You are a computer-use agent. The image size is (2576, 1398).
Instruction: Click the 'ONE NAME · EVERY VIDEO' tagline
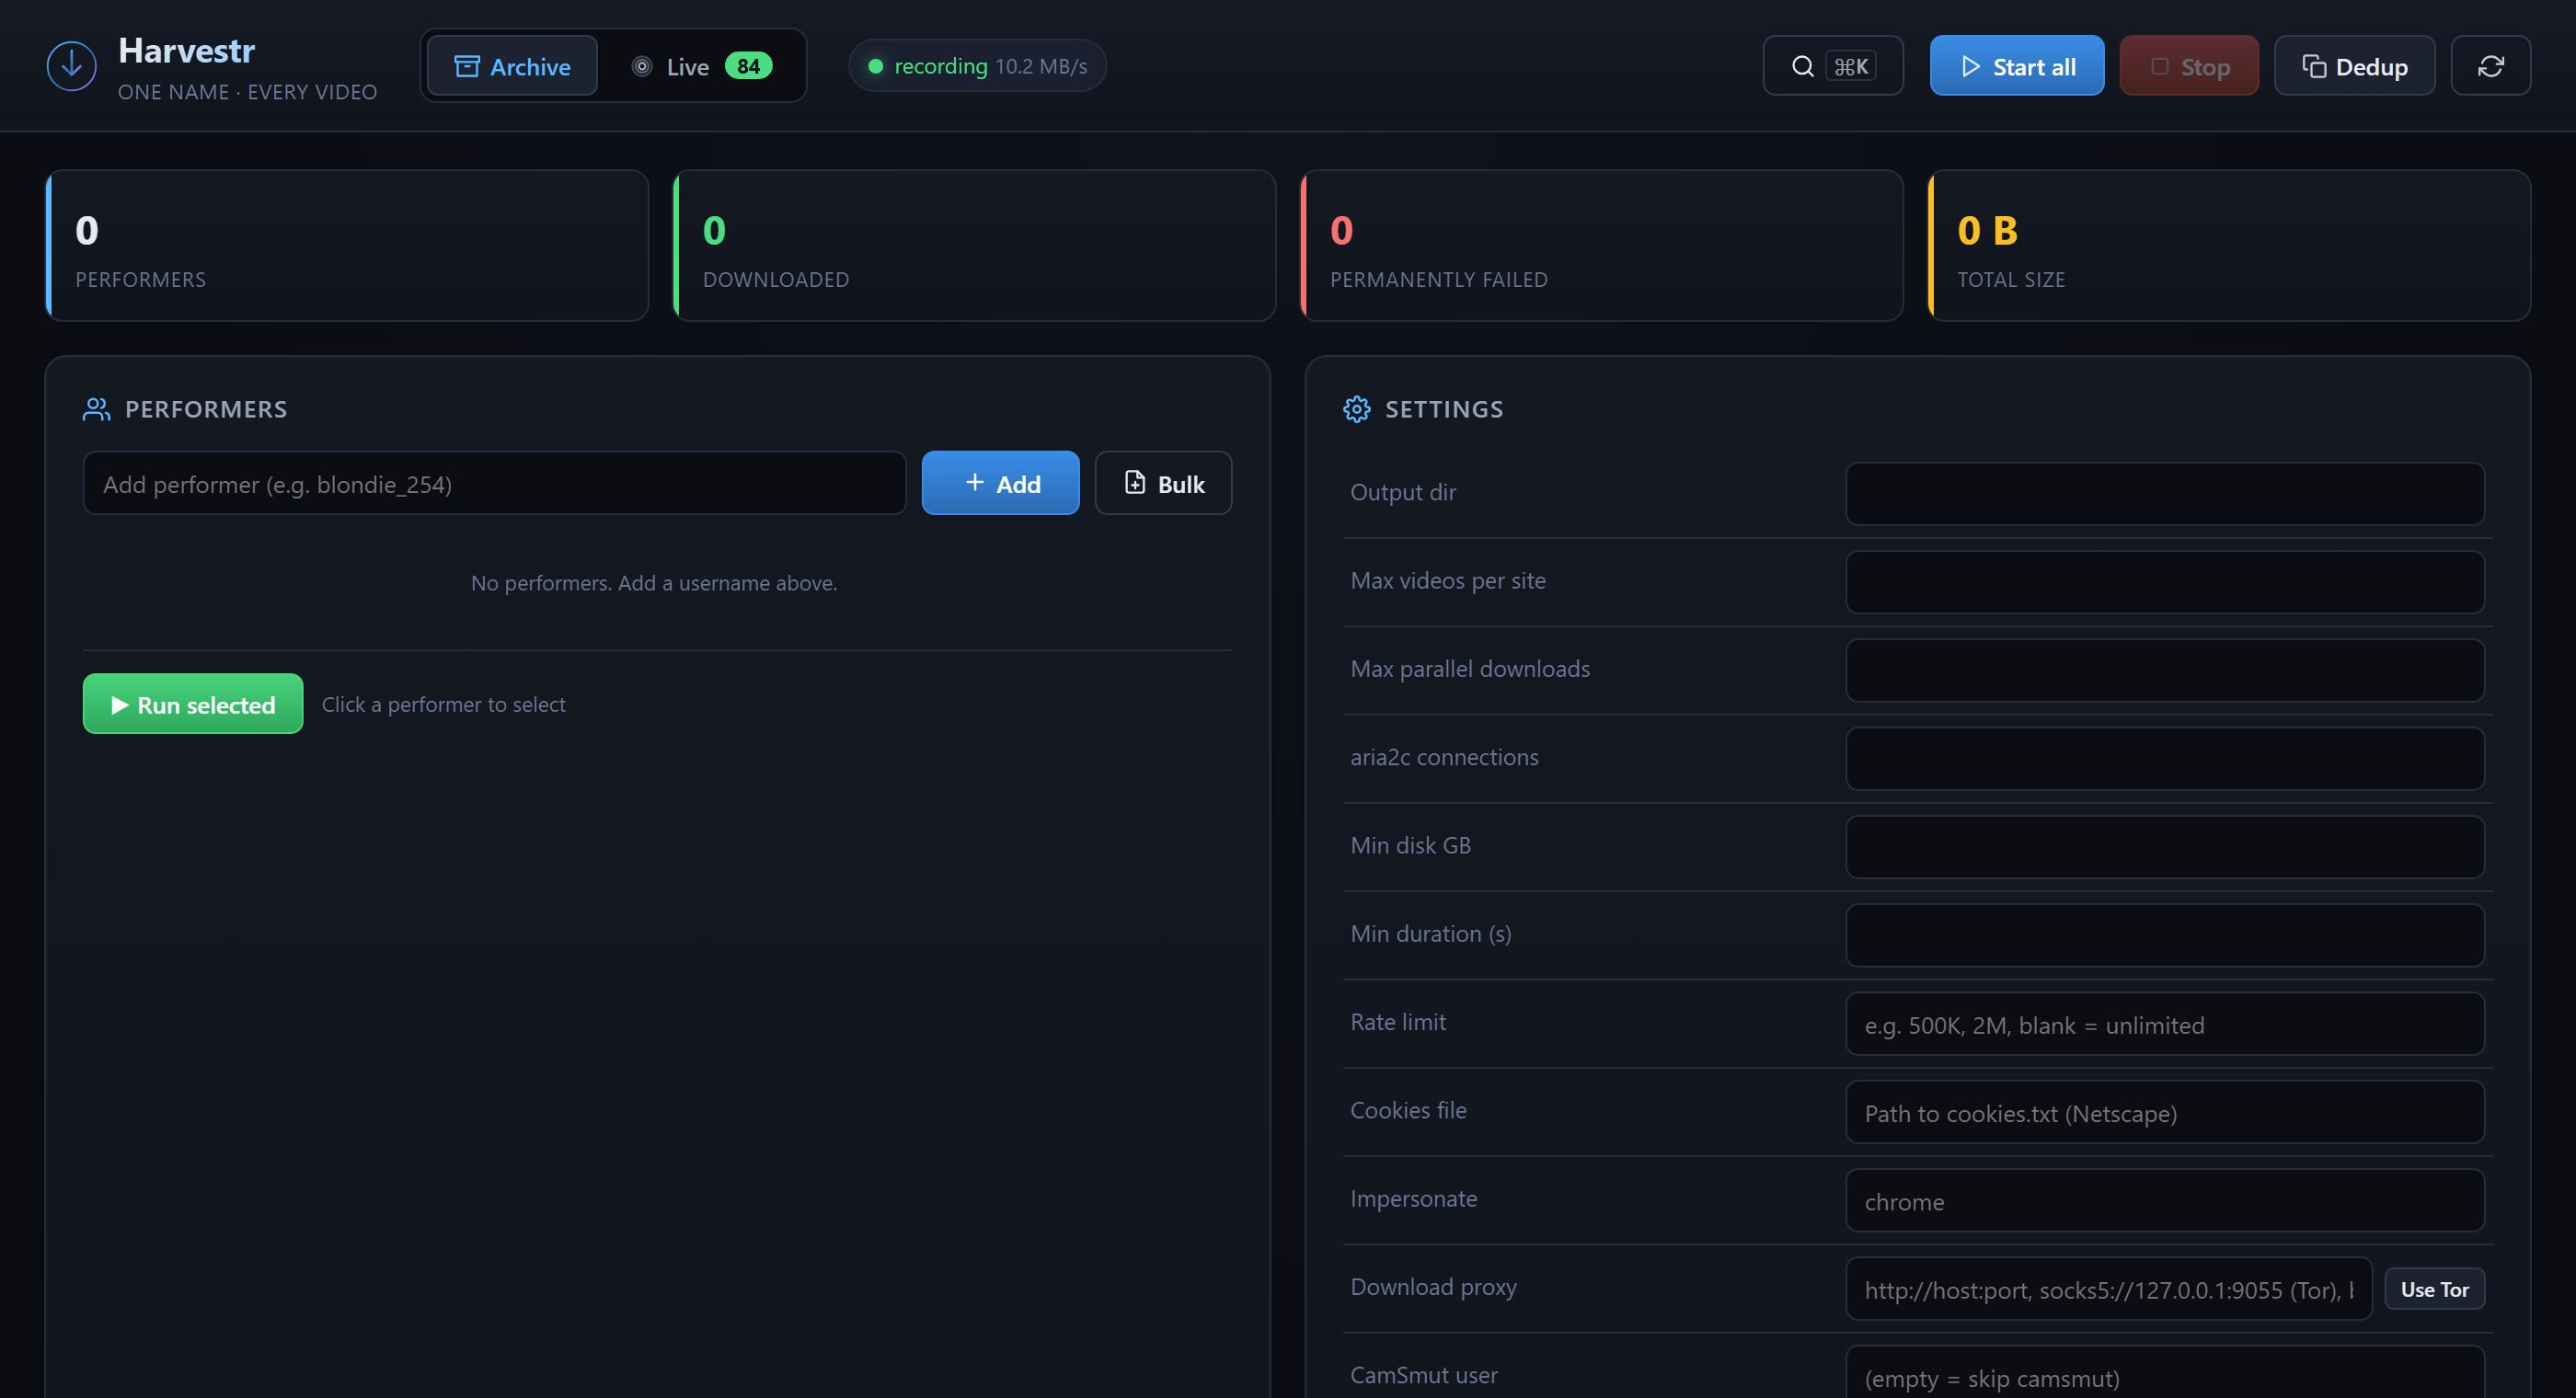(x=247, y=92)
